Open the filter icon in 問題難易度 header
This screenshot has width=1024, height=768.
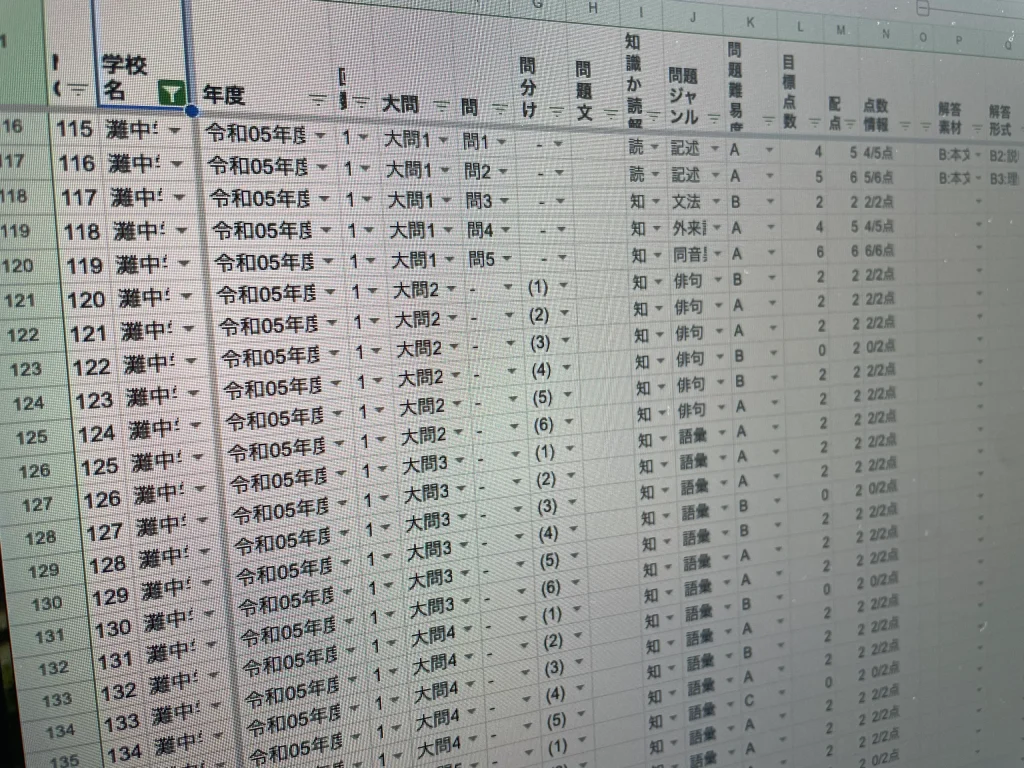pos(769,120)
